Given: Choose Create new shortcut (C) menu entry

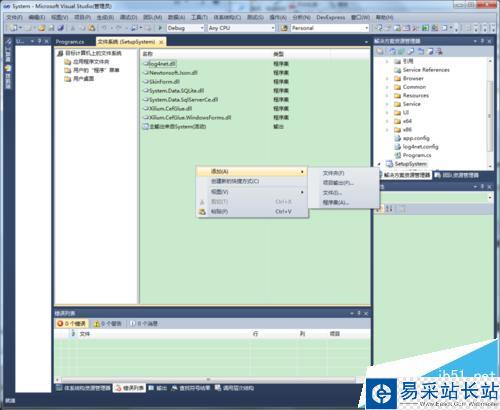Looking at the screenshot, I should (x=252, y=181).
